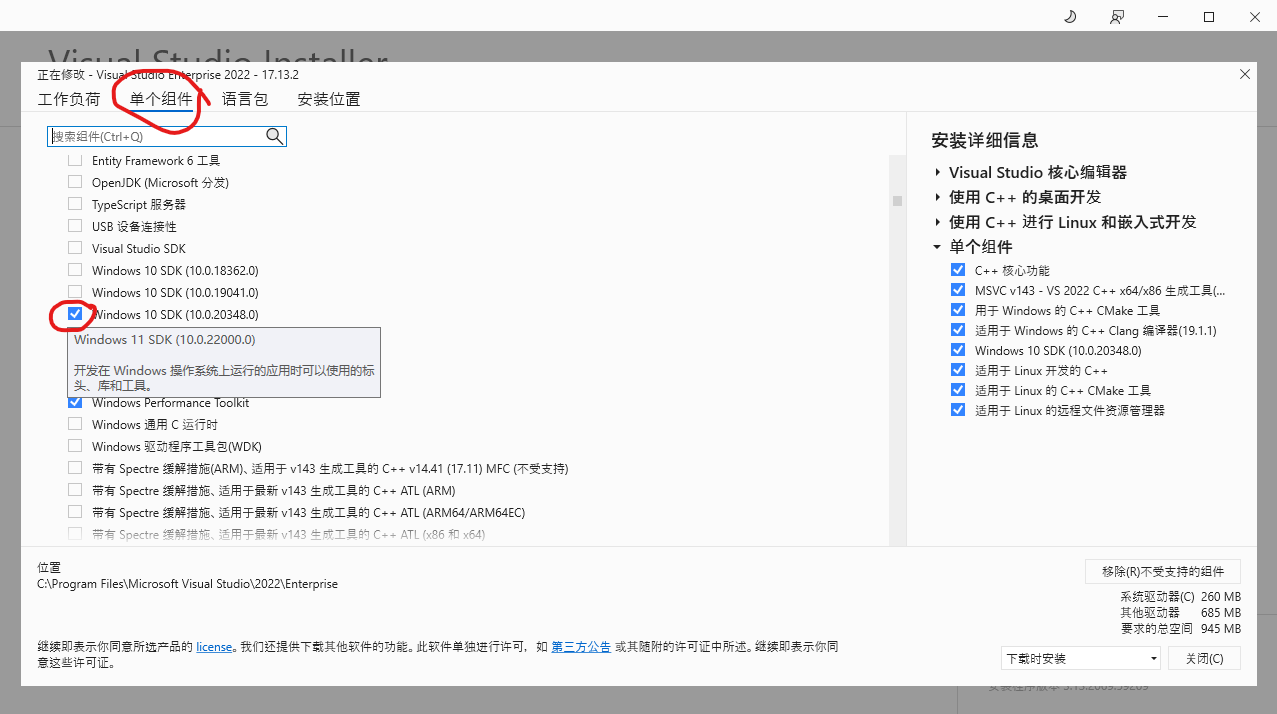Open the 下载时安装 dropdown
The width and height of the screenshot is (1277, 714).
[x=1080, y=659]
